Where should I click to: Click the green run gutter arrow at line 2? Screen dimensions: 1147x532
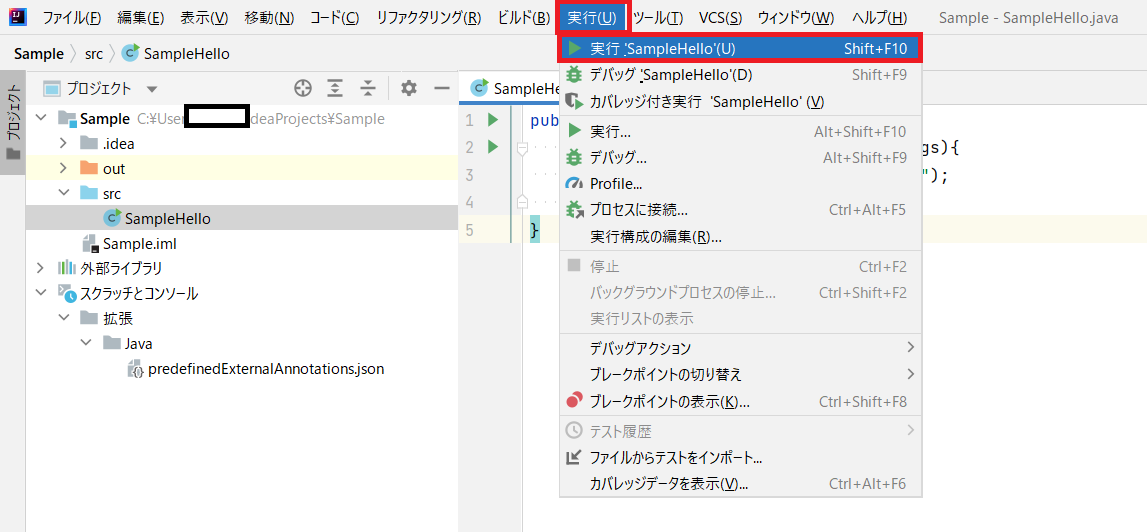[492, 147]
